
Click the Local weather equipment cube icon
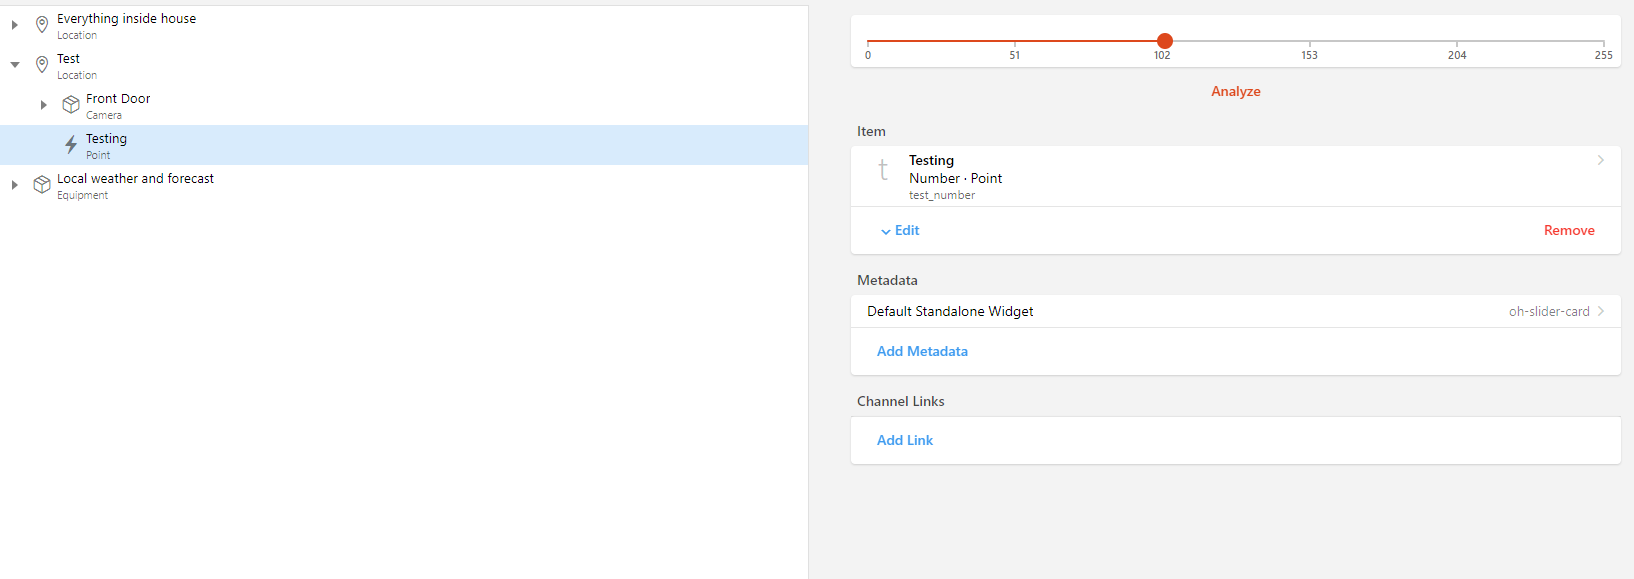[42, 185]
